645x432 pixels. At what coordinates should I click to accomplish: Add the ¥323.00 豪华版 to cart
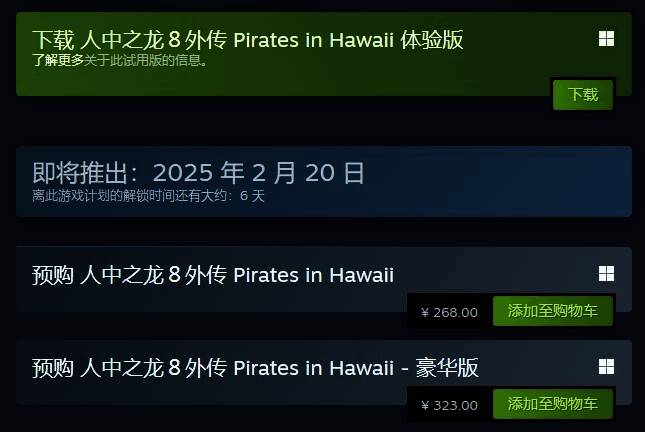(x=552, y=404)
